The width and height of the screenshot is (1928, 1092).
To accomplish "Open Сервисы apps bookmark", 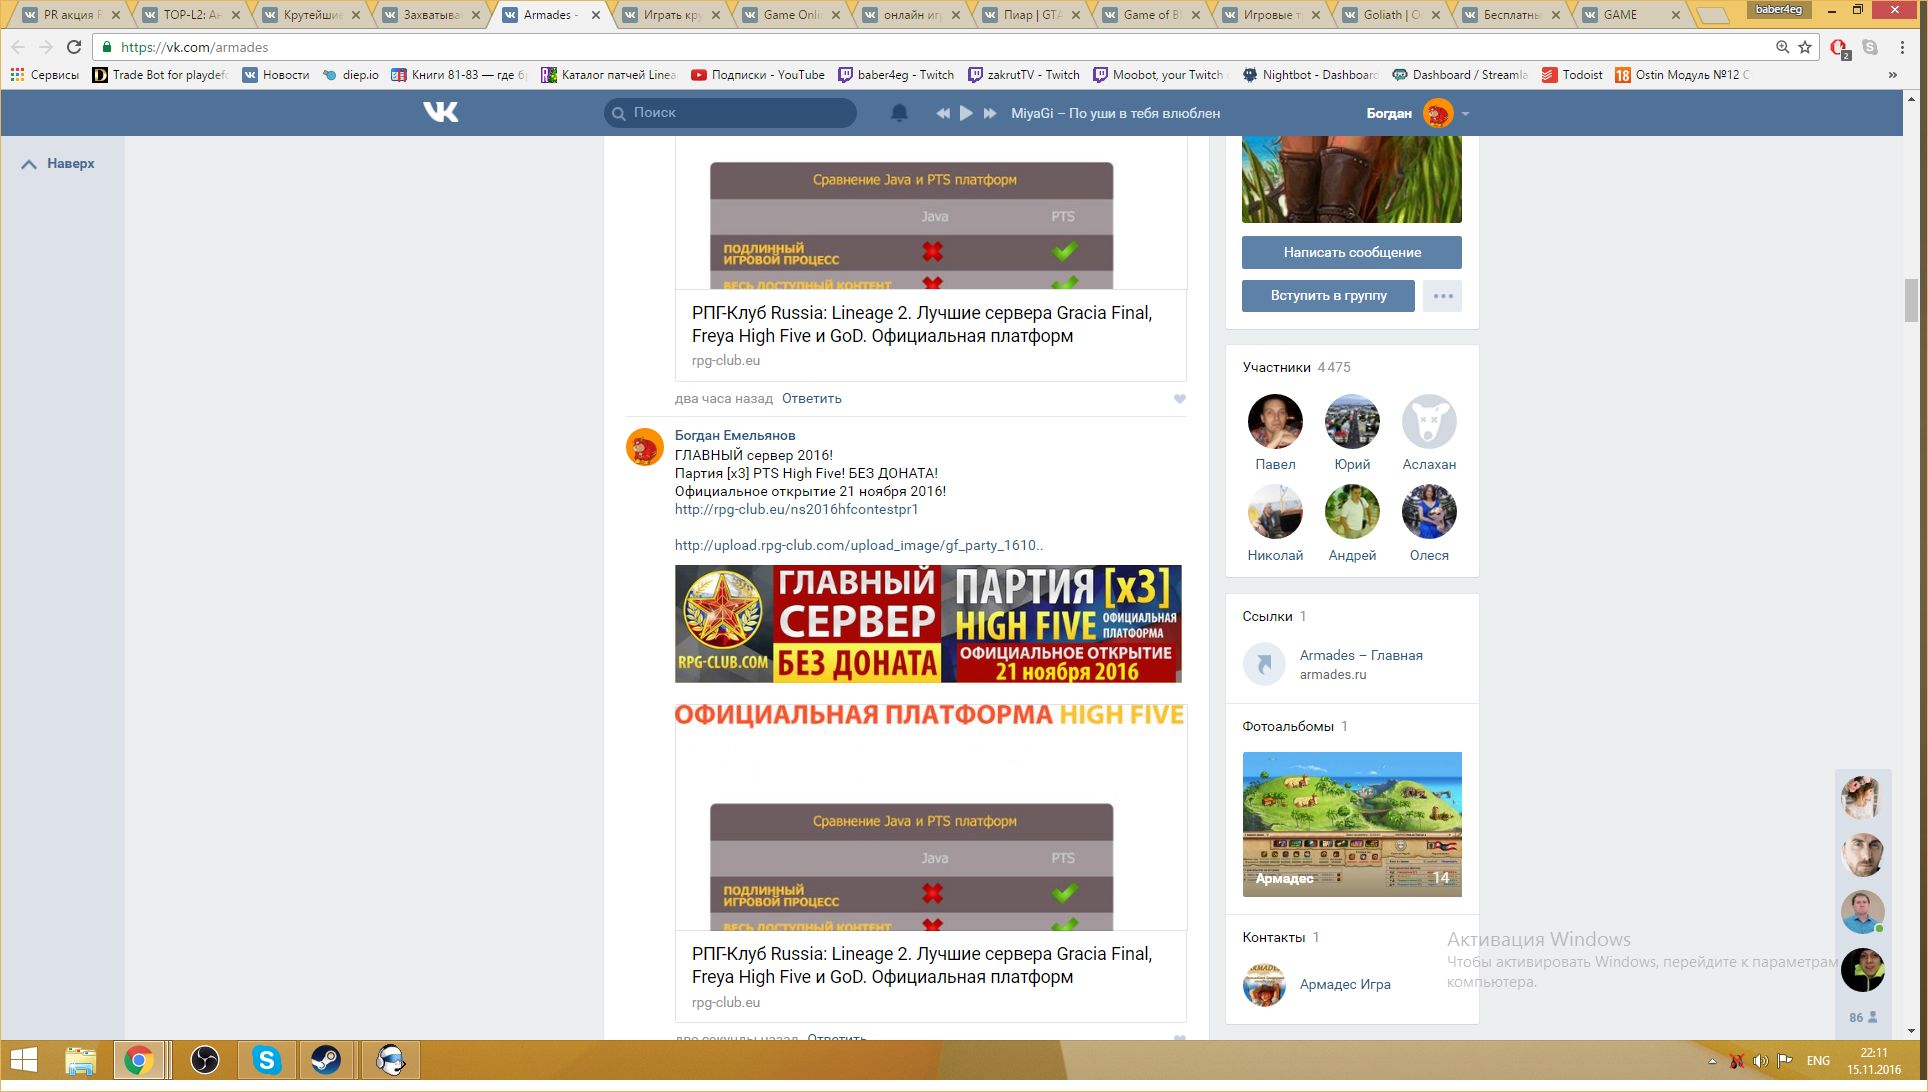I will 45,75.
